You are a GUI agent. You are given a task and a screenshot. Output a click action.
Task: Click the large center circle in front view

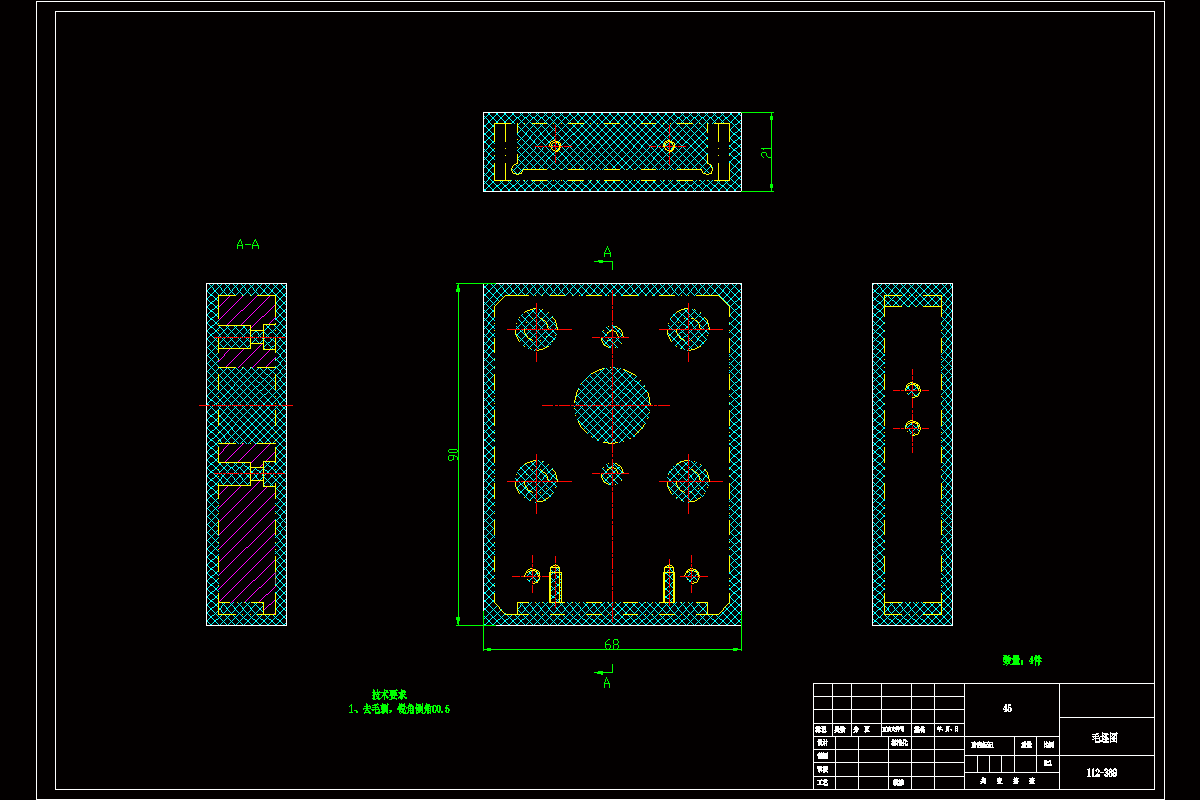(x=612, y=405)
